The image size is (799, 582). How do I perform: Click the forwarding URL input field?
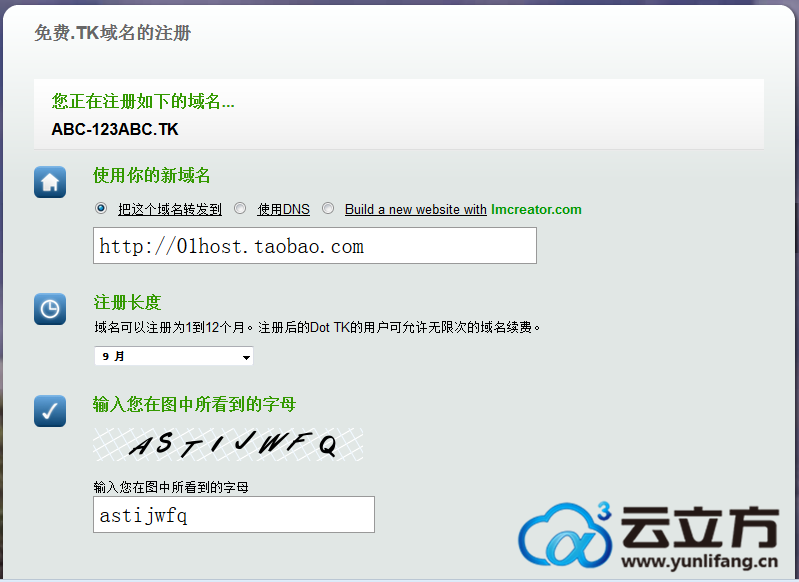[314, 246]
